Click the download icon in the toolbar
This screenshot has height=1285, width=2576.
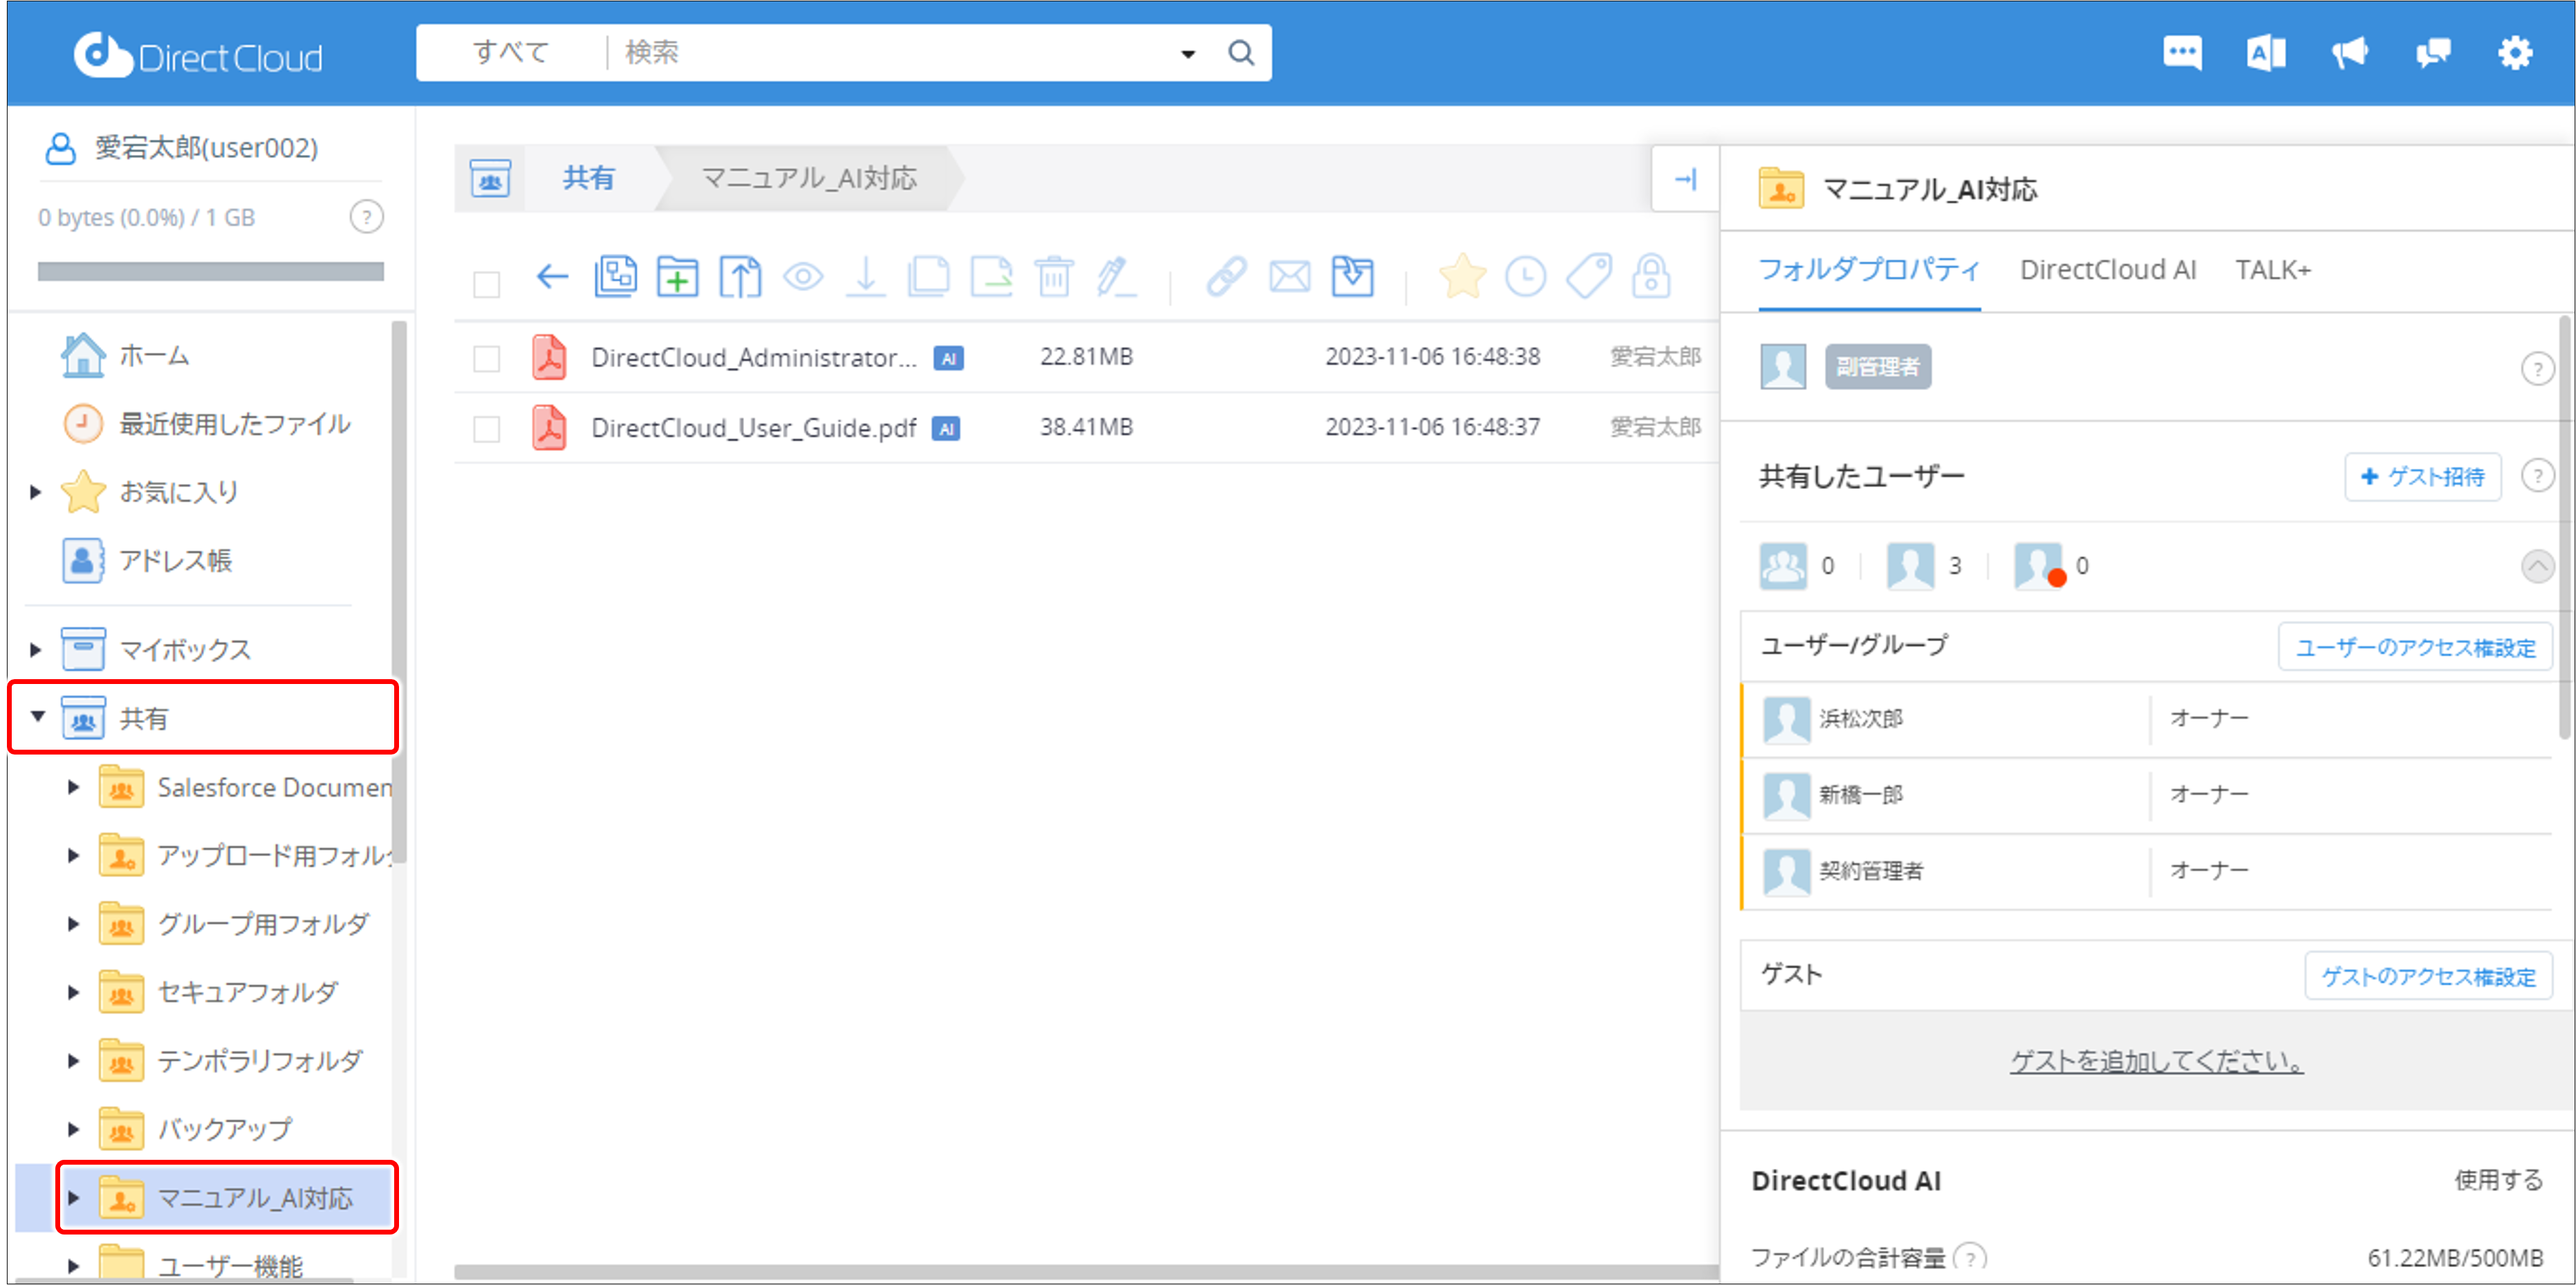(x=866, y=277)
